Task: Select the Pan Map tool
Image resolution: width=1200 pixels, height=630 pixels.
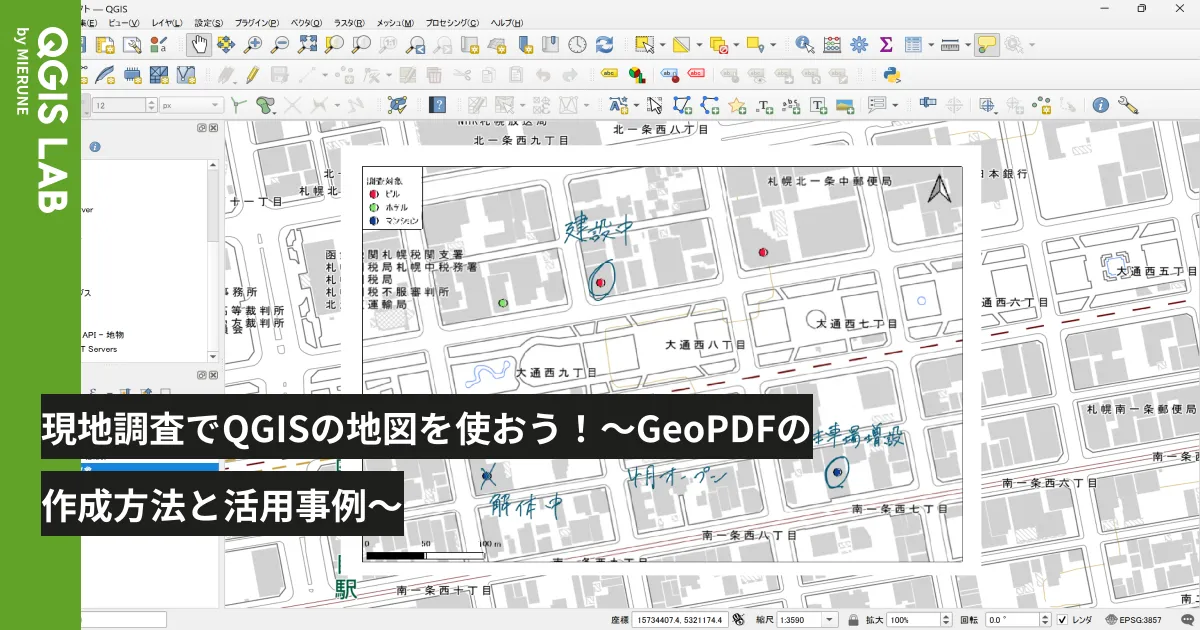Action: point(199,44)
